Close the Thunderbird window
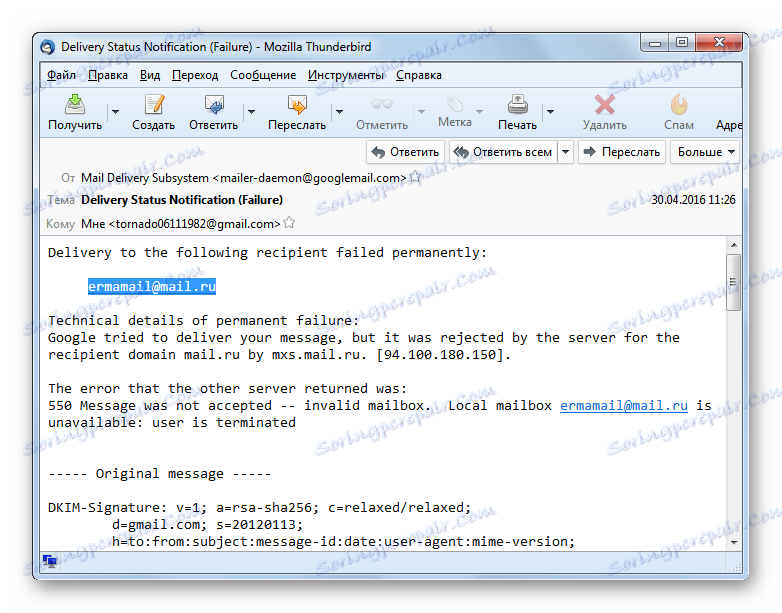The image size is (782, 613). click(719, 43)
